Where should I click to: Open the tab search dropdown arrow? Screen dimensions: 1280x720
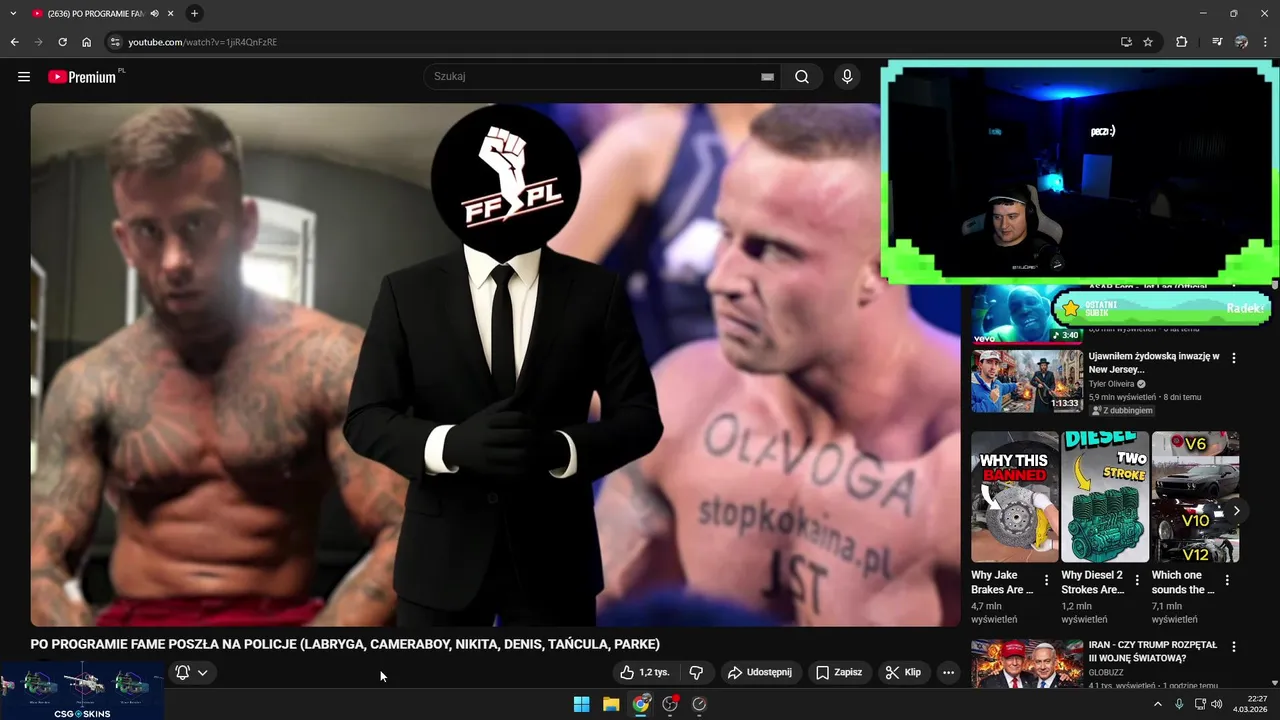[13, 13]
